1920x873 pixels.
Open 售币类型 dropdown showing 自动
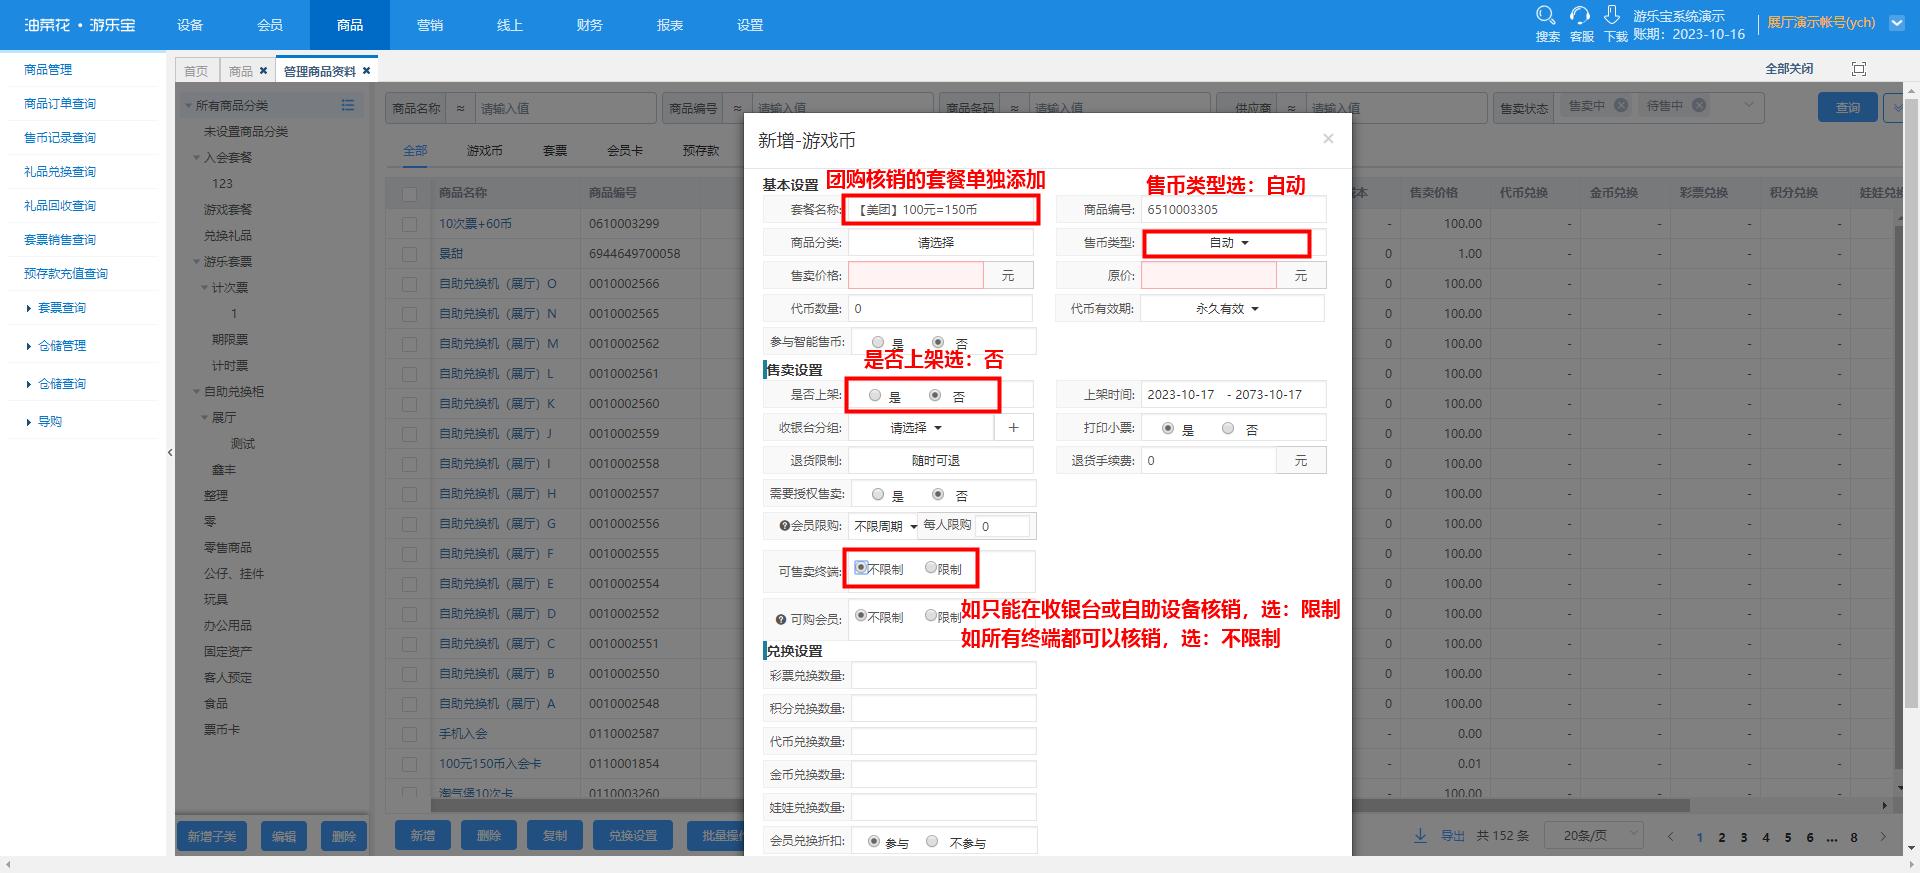[1227, 243]
